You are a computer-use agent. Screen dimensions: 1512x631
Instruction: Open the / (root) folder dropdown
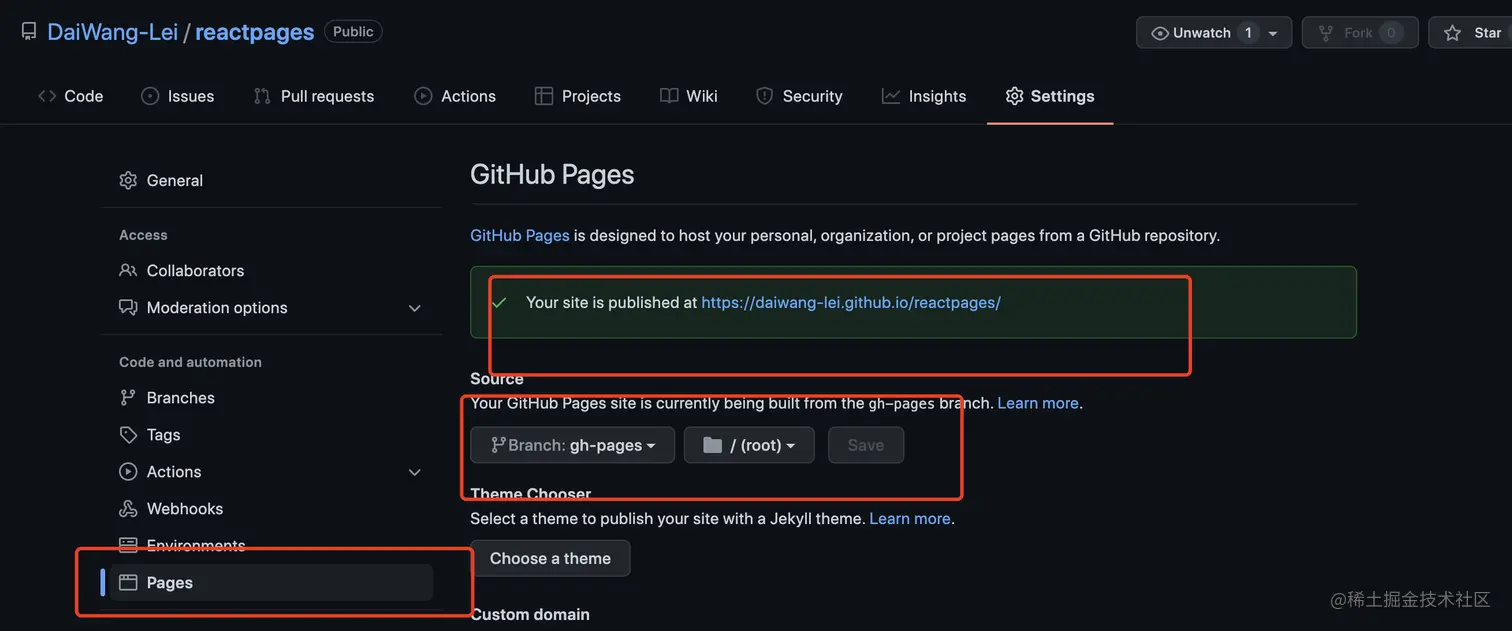[x=749, y=445]
